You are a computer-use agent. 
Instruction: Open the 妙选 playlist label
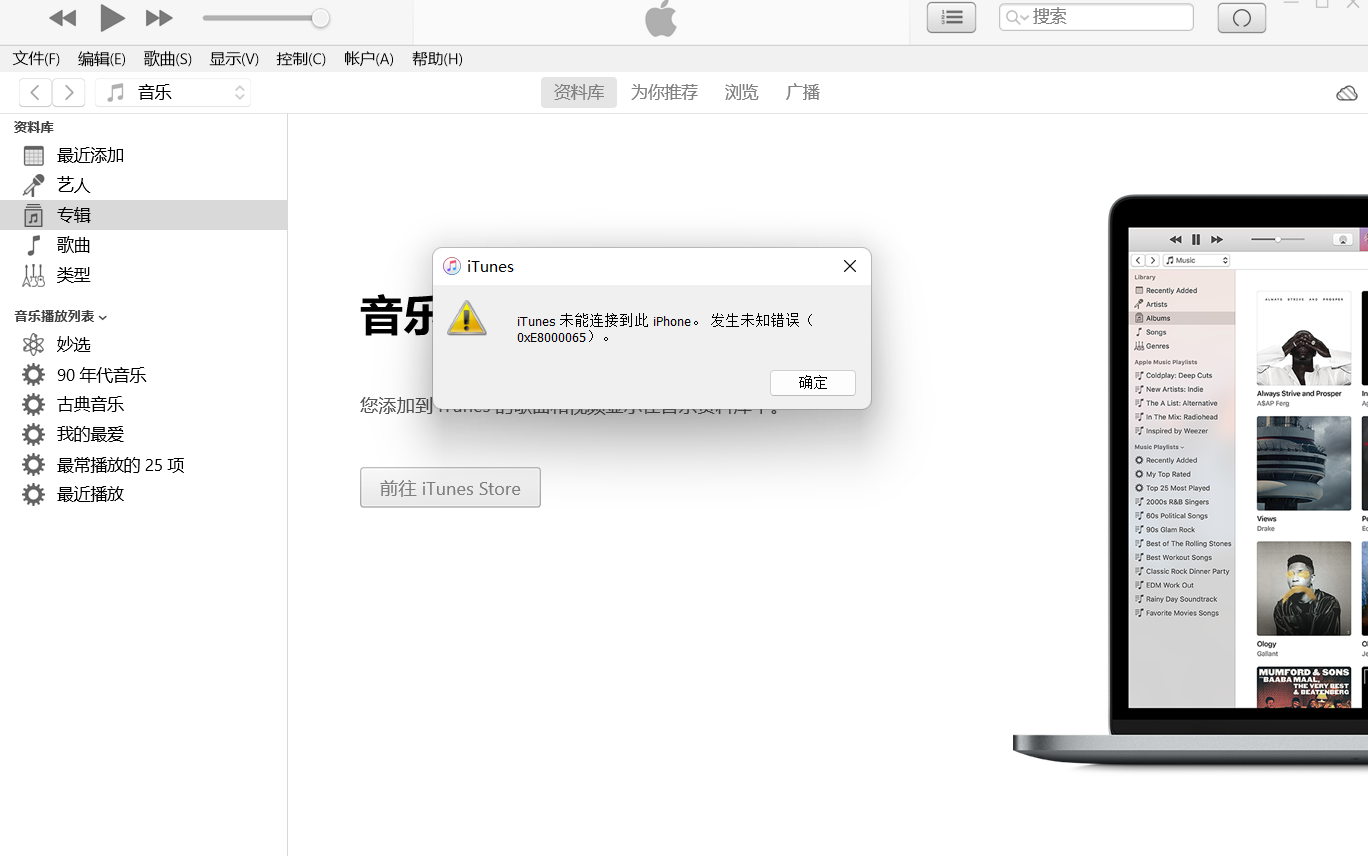tap(74, 345)
